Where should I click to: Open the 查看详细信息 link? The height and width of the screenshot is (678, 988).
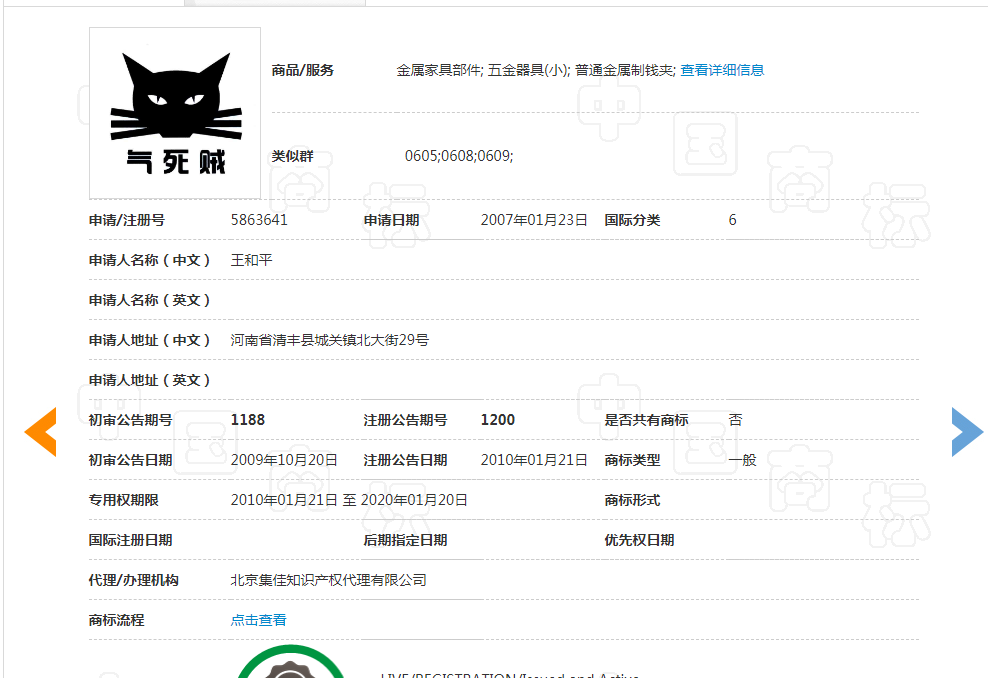(x=721, y=70)
